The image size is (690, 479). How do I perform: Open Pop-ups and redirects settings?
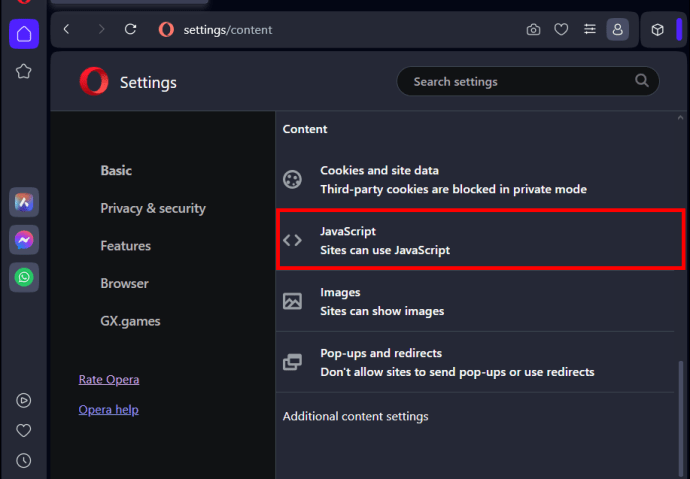[475, 362]
